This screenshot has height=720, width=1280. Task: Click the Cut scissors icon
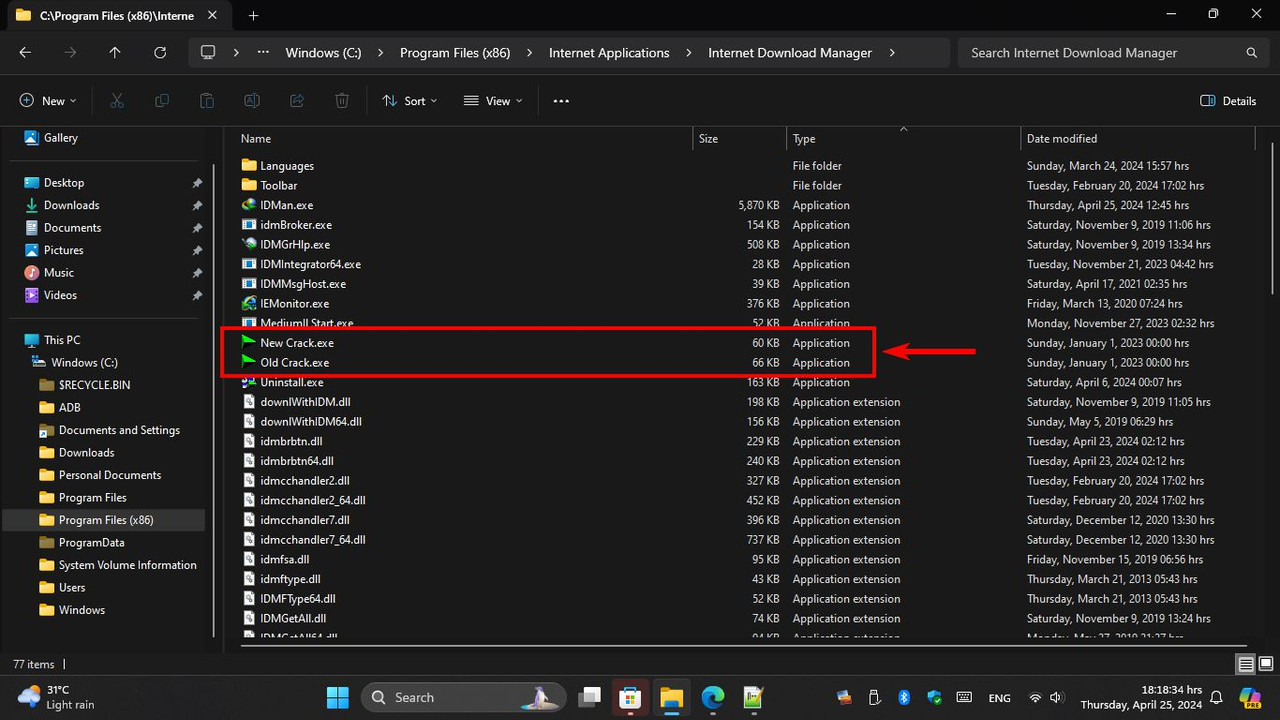click(117, 101)
